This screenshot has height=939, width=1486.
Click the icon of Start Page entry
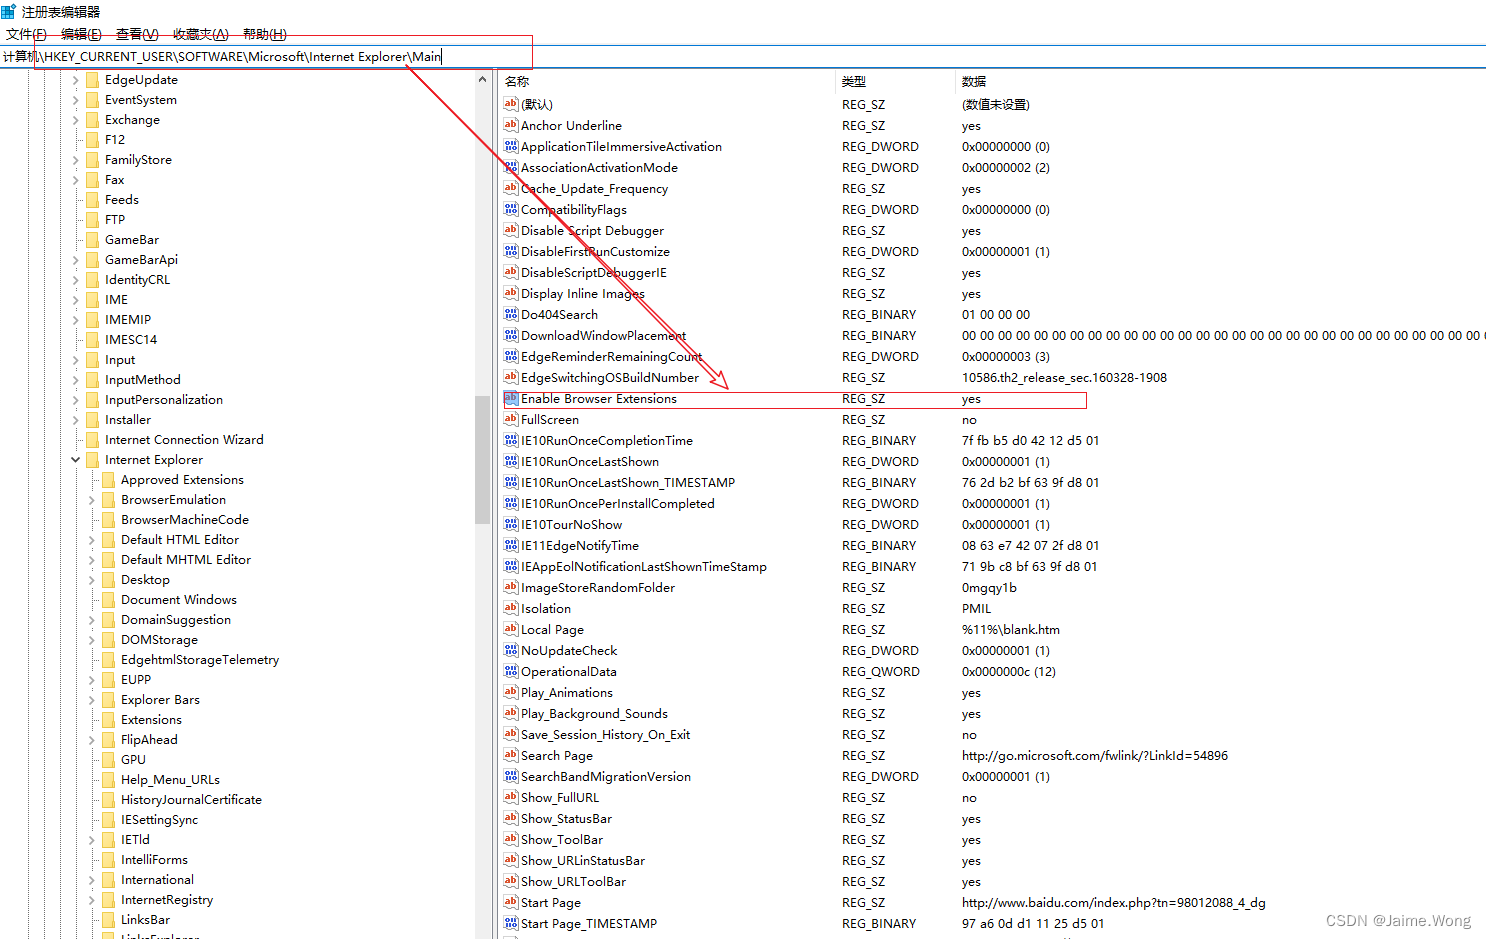click(511, 902)
